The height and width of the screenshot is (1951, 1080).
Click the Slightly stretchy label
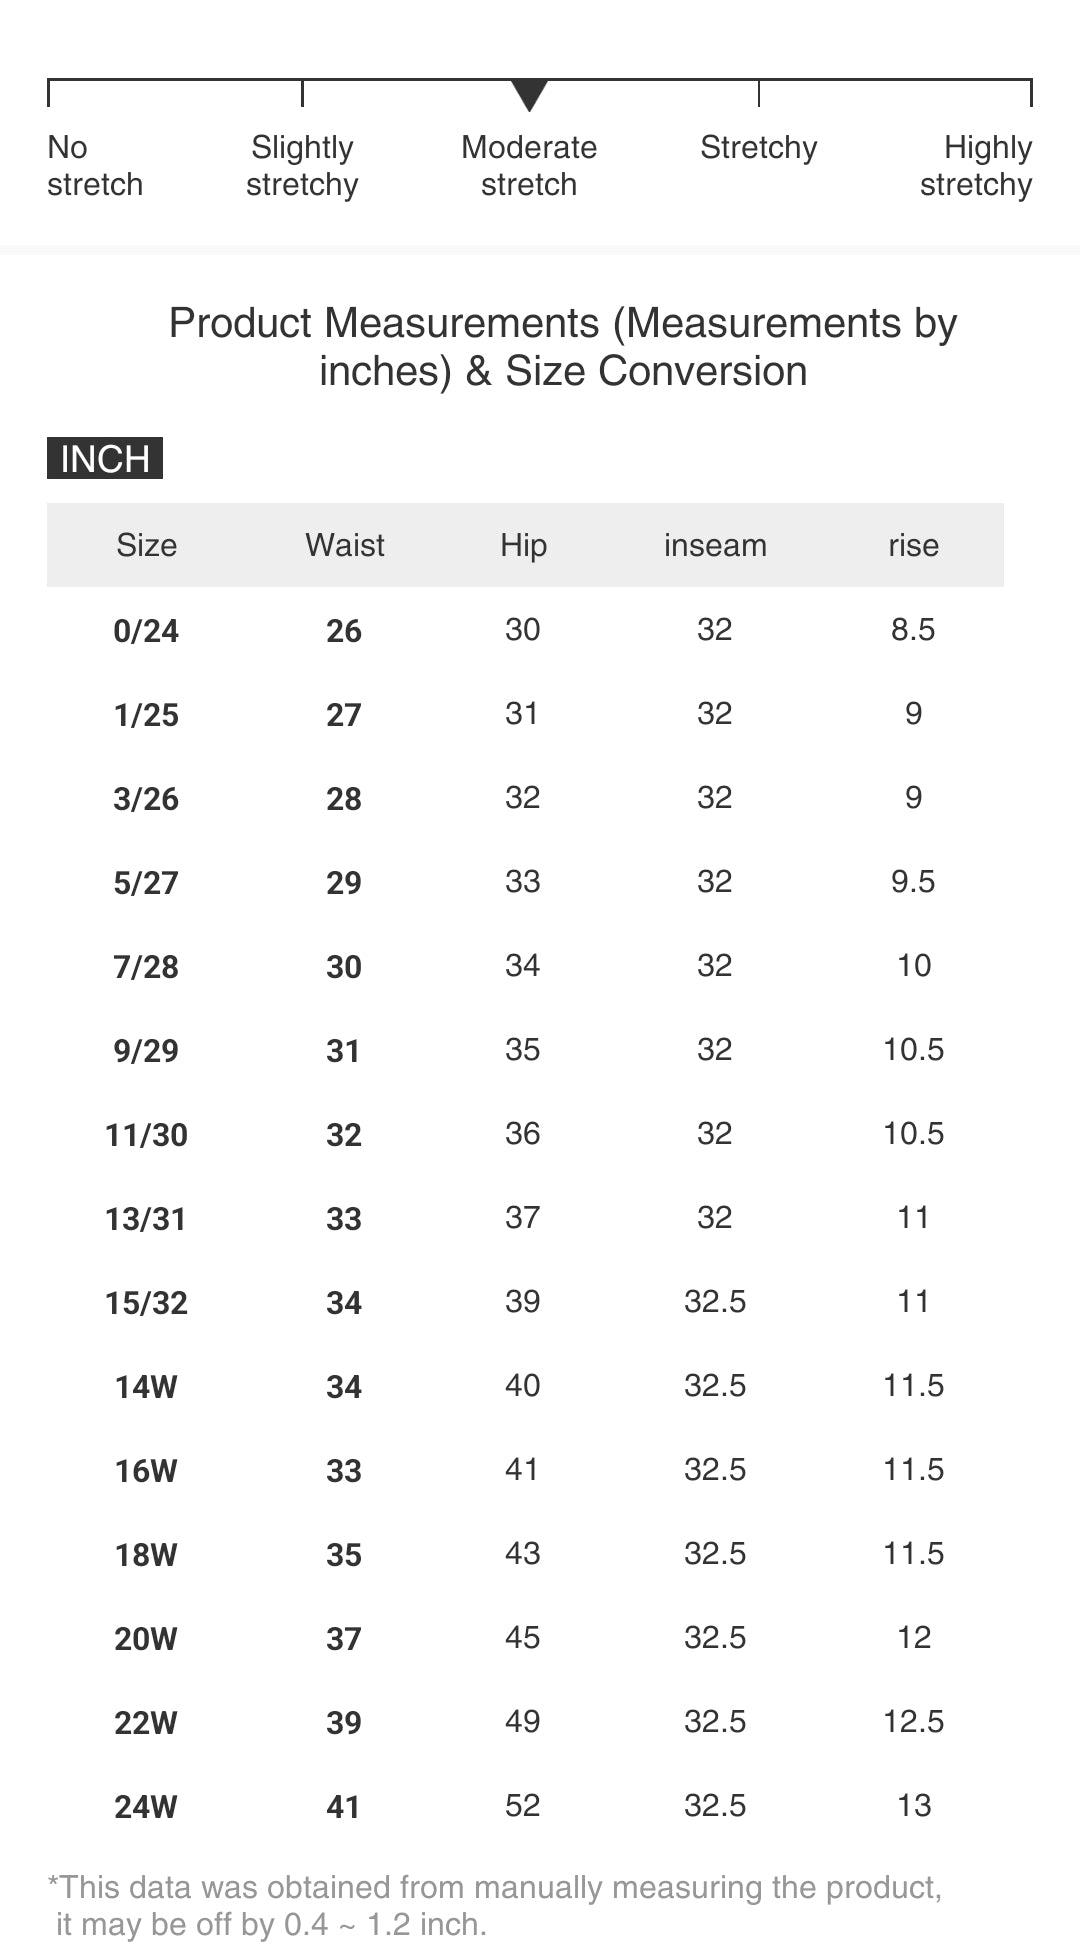pos(302,166)
